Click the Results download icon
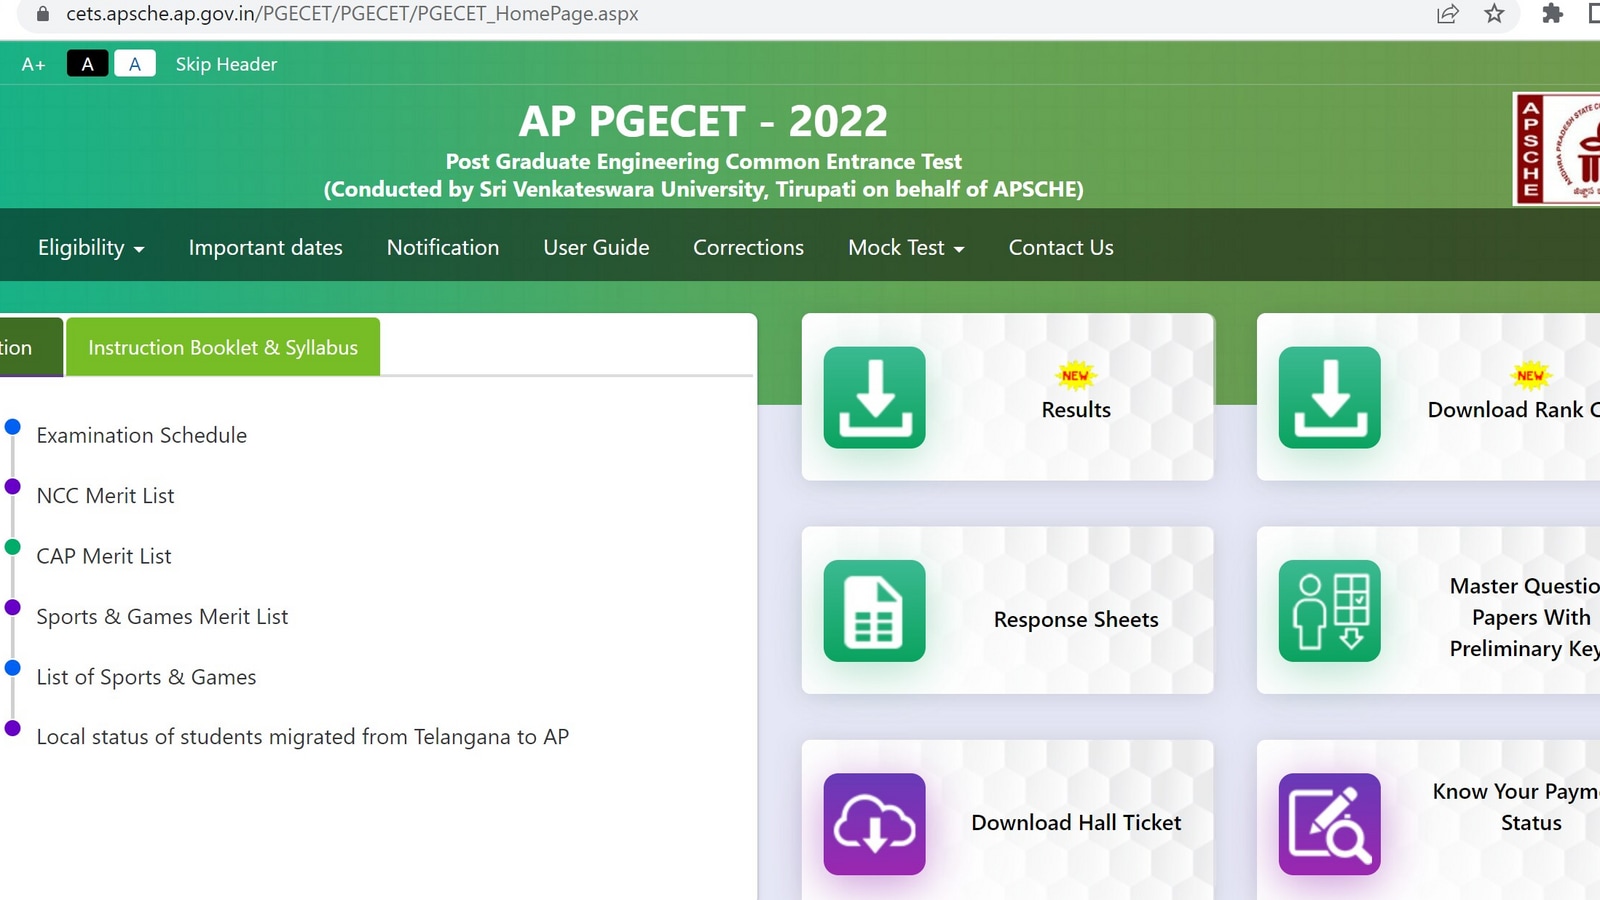This screenshot has height=900, width=1600. pos(874,397)
